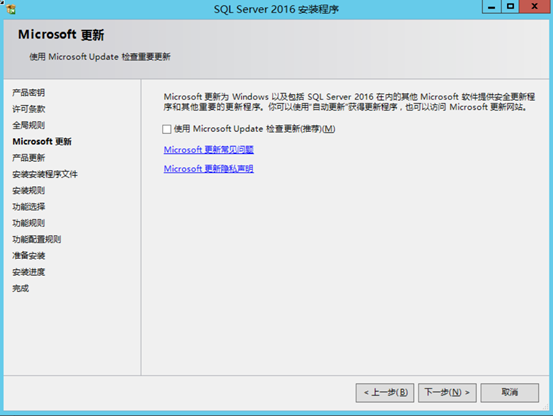
Task: Minimize the SQL Server 2016 setup window
Action: tap(492, 7)
